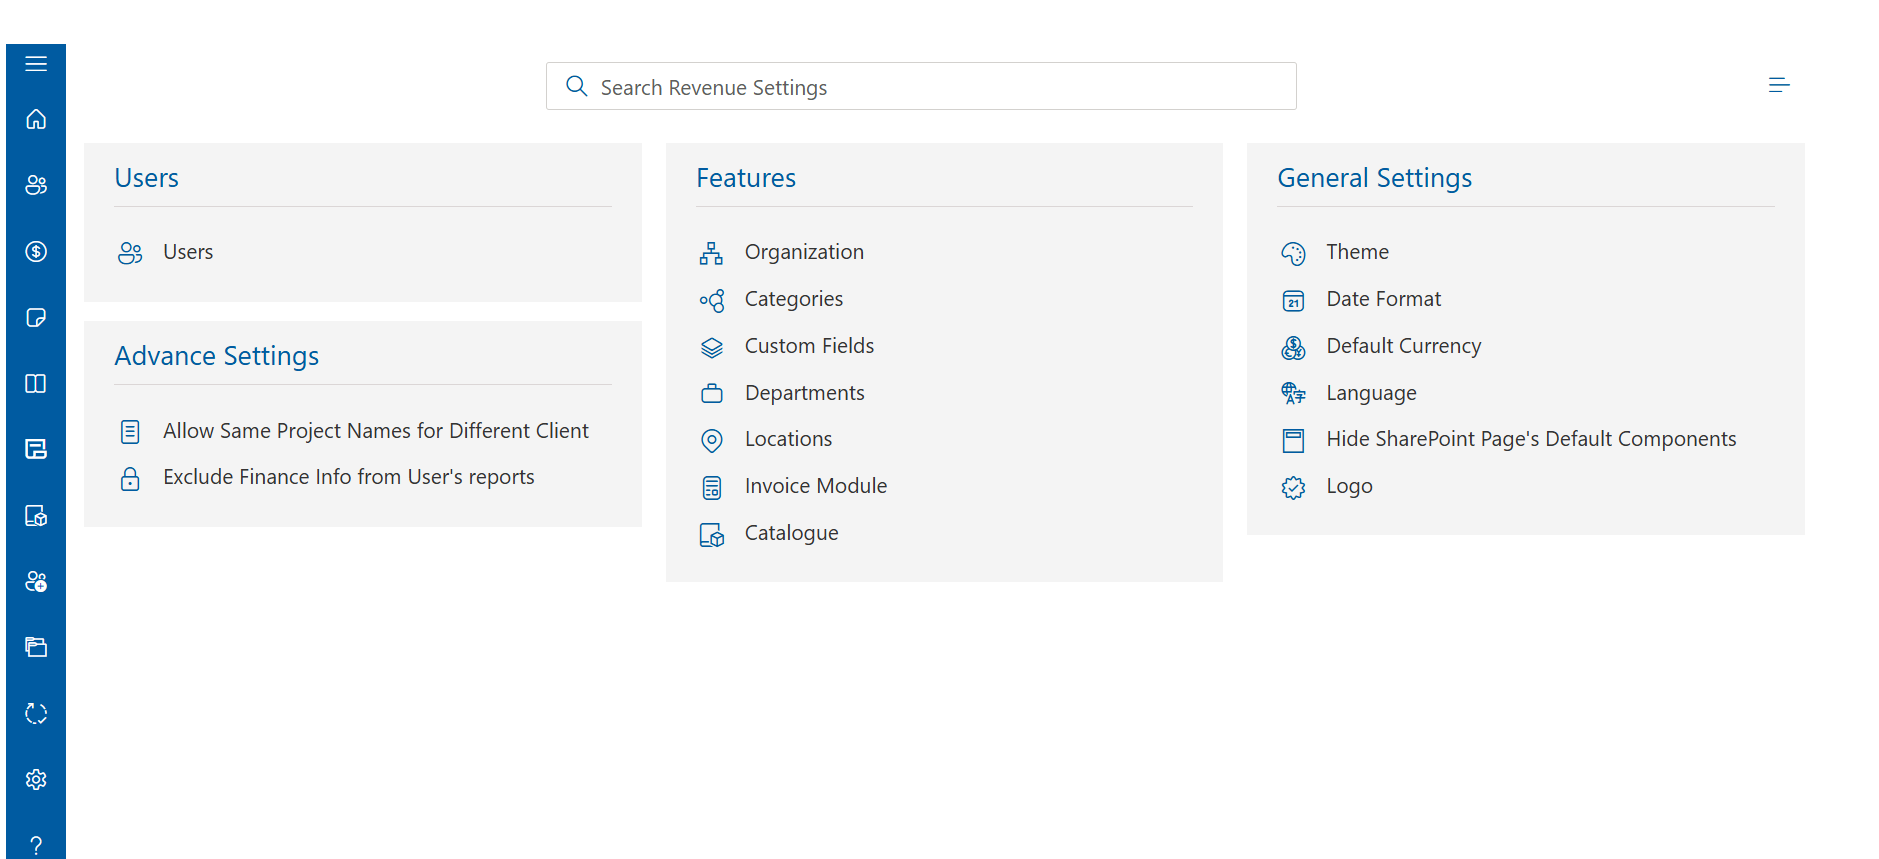
Task: Open Departments settings
Action: tap(805, 393)
